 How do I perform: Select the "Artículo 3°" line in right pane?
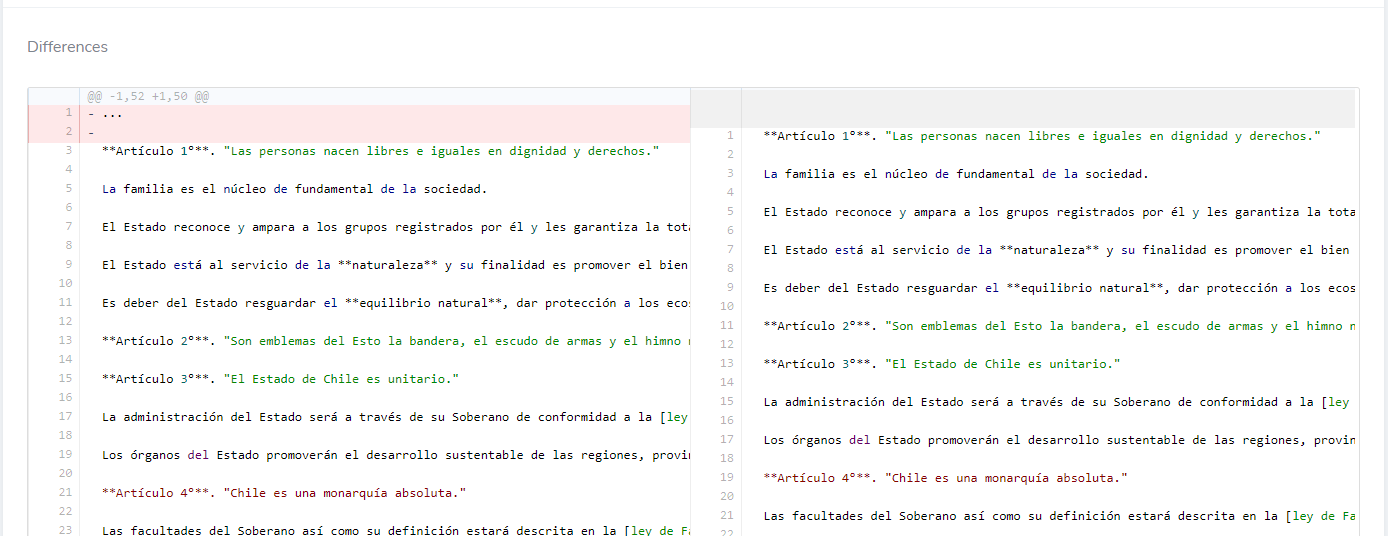pos(941,364)
